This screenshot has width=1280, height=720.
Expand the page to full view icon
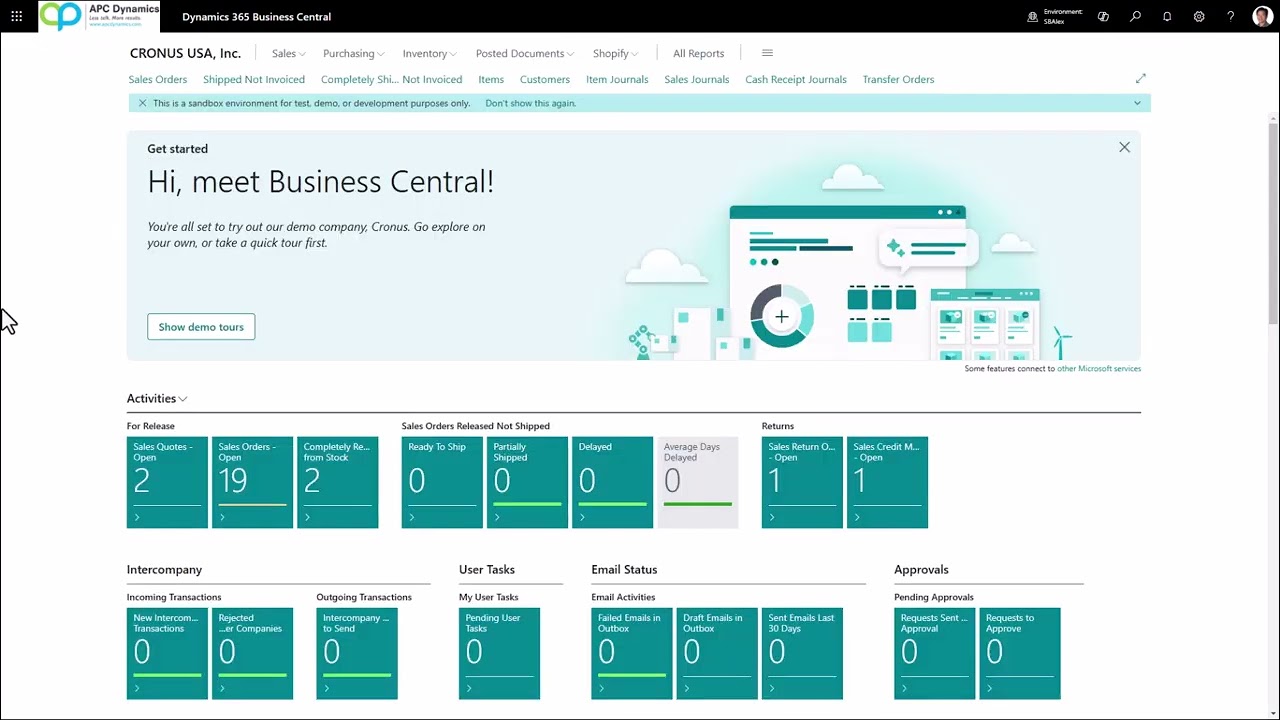[x=1141, y=78]
